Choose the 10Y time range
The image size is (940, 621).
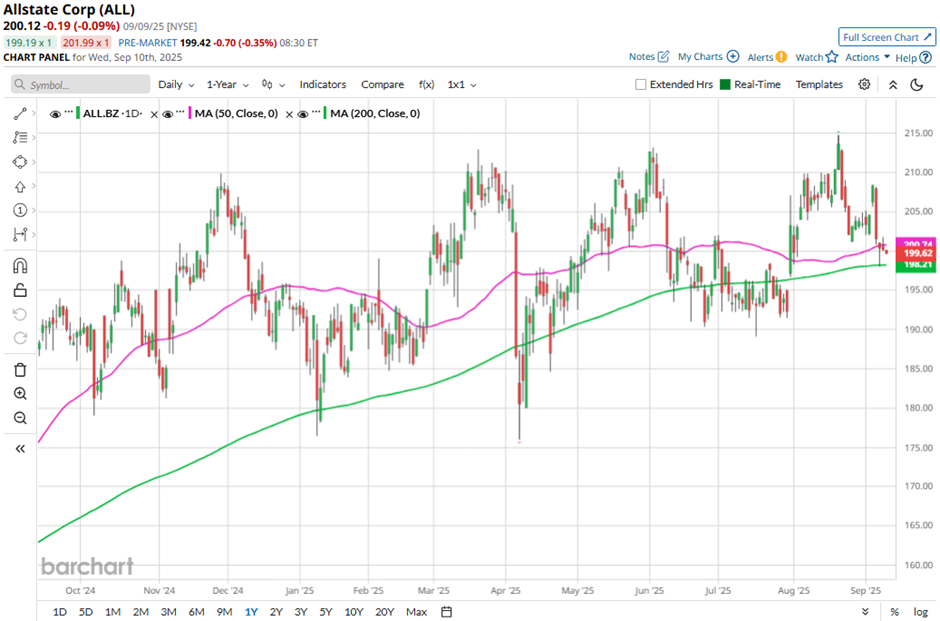tap(354, 611)
